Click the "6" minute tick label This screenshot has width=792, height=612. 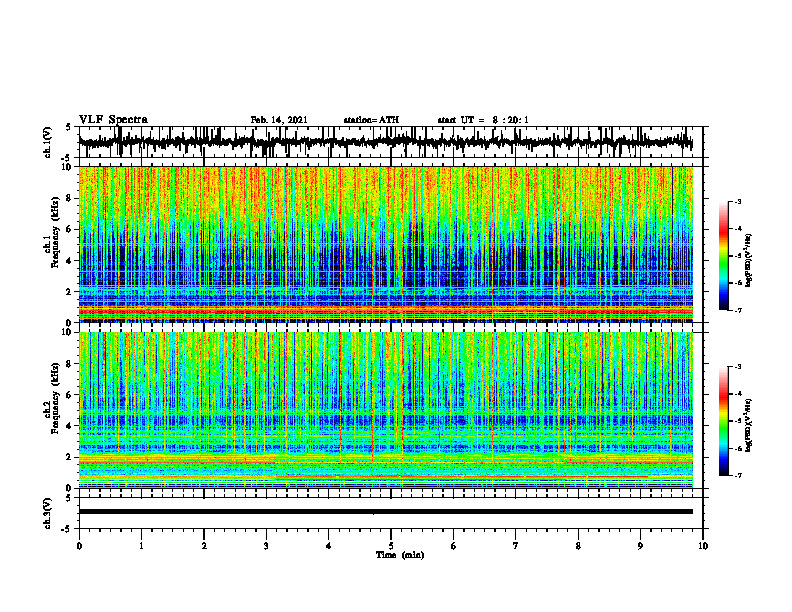454,546
